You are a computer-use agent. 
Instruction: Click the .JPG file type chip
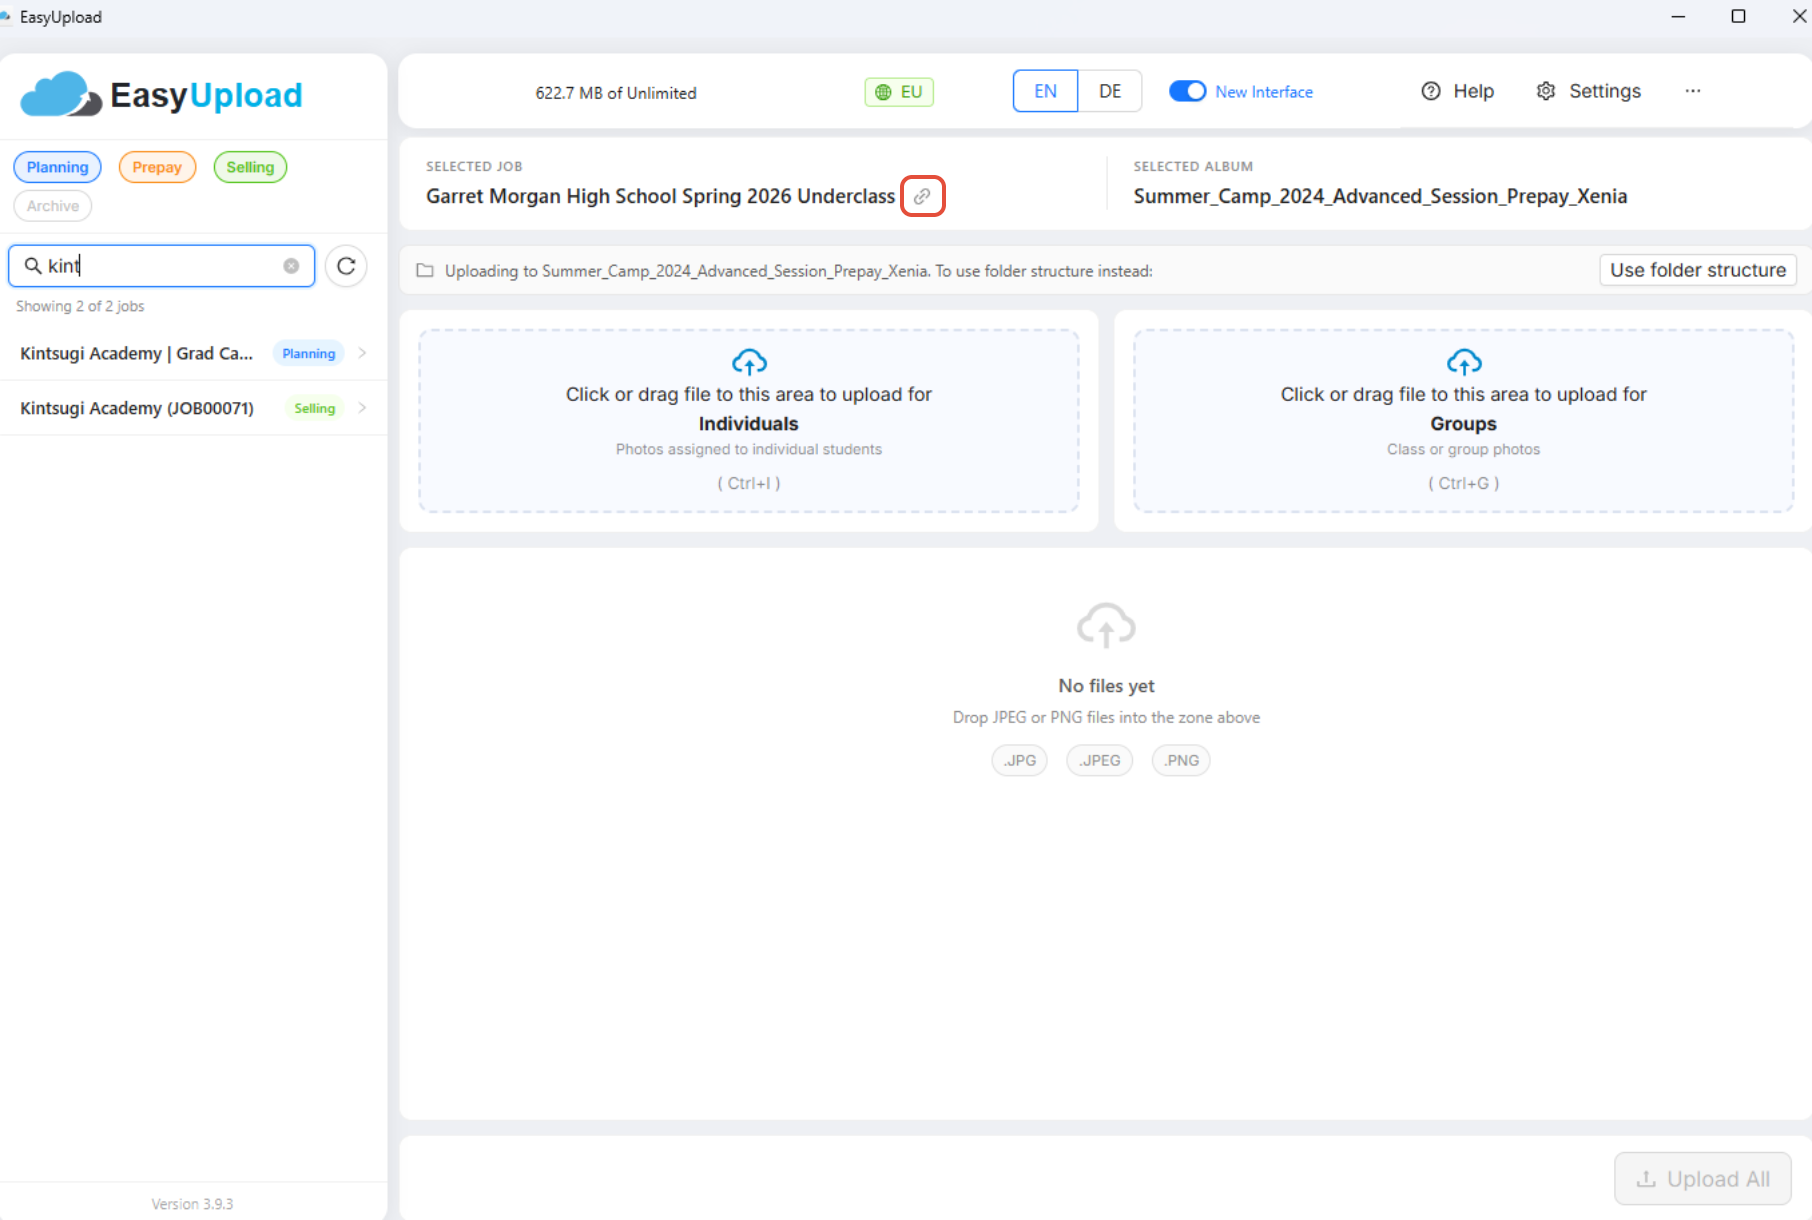pos(1020,760)
